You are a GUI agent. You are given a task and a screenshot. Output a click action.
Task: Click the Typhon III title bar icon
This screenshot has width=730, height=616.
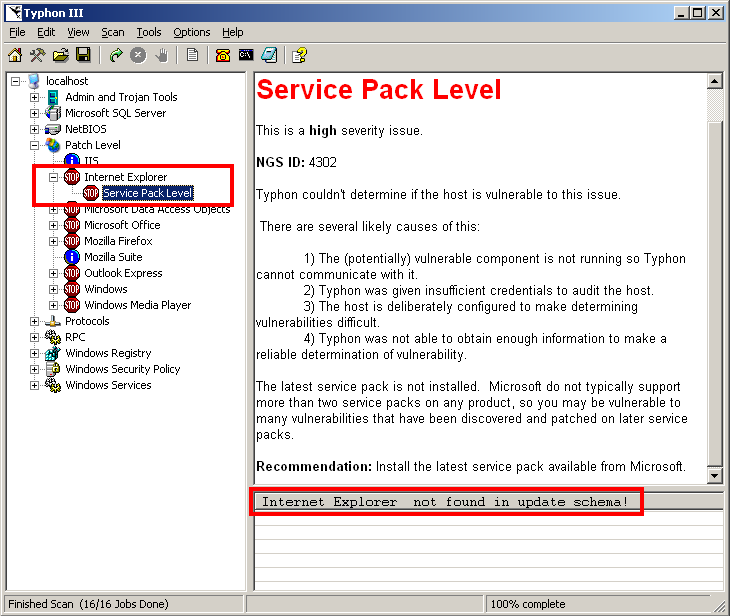tap(15, 13)
